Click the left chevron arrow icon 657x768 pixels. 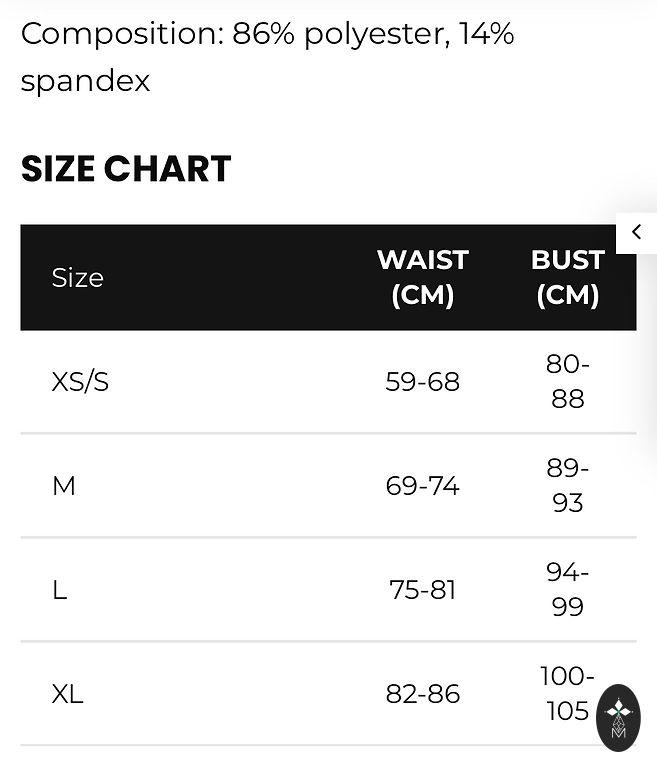636,232
